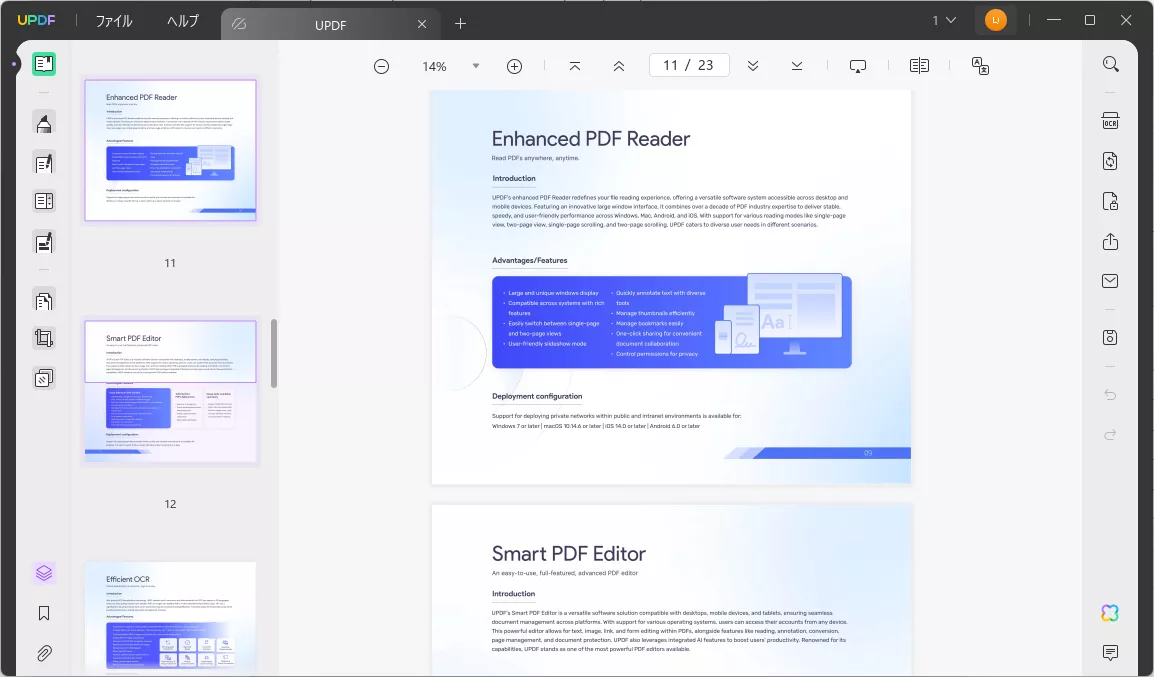Open the comments chat panel

coord(1111,653)
